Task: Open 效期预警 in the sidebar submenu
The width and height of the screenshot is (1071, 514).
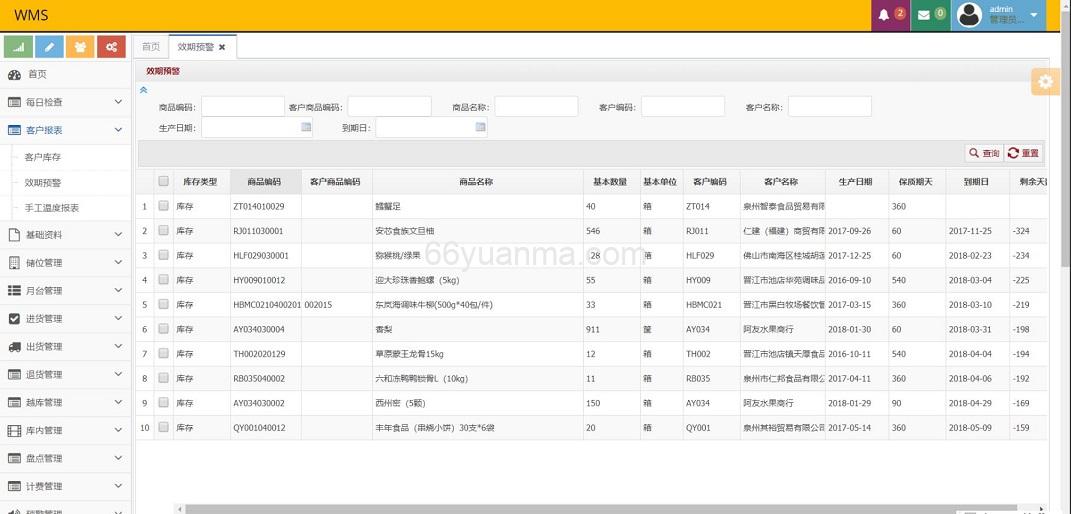Action: click(x=43, y=183)
